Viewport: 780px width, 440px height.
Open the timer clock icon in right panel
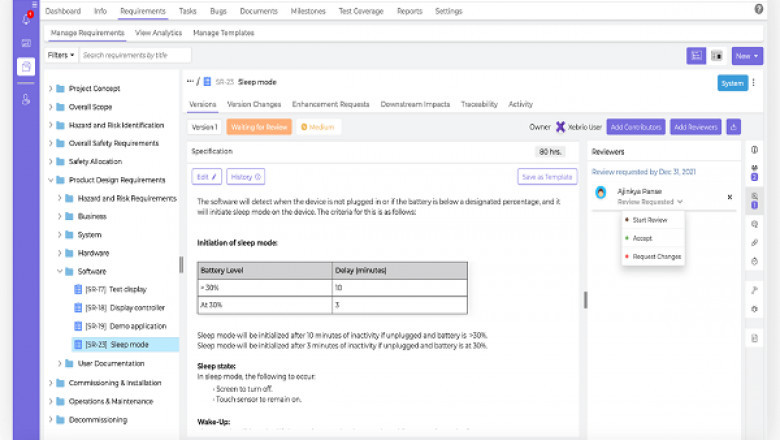pos(755,261)
